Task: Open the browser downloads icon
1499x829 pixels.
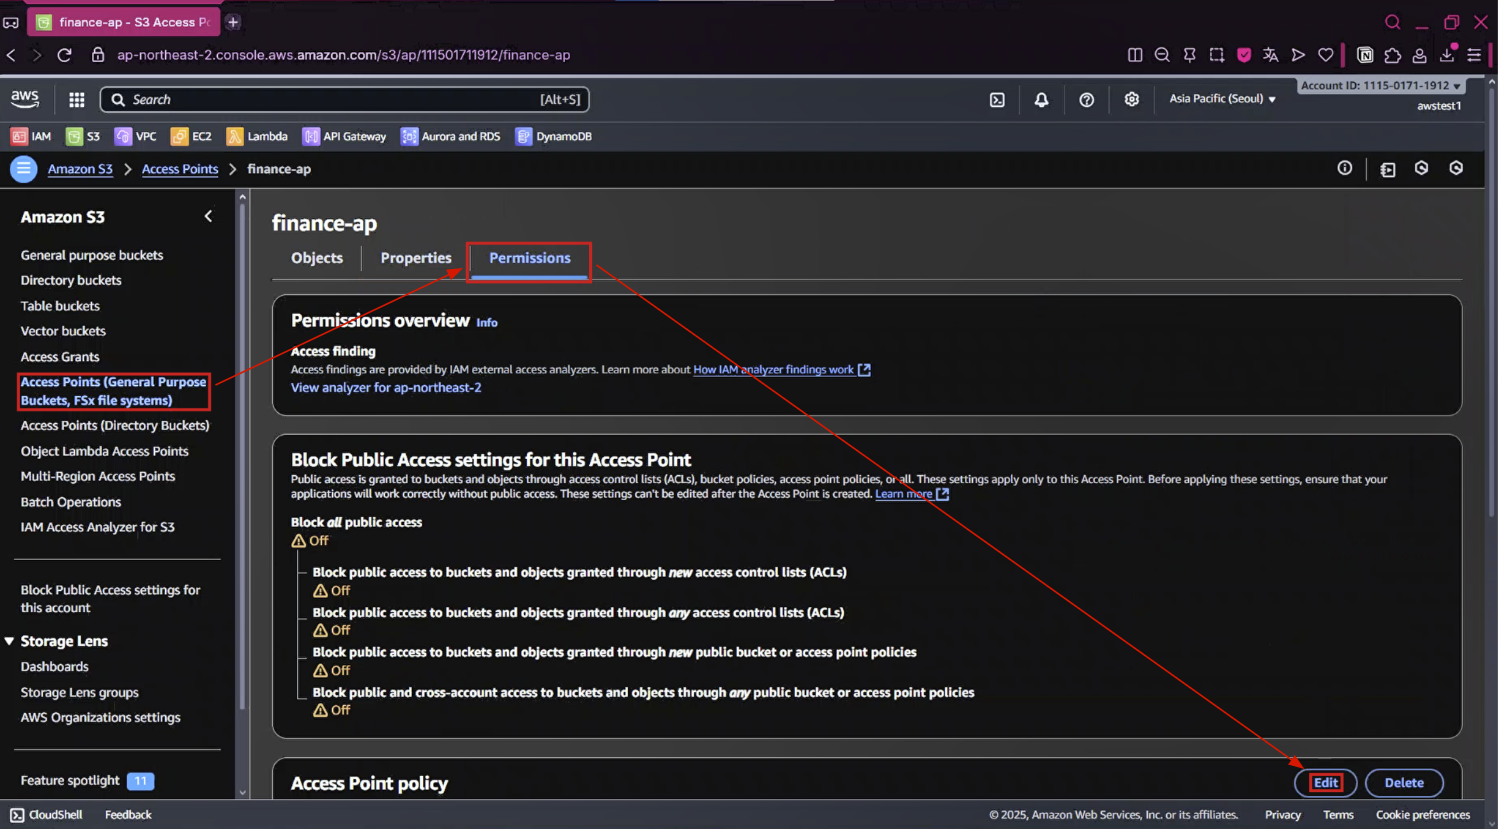Action: 1447,55
